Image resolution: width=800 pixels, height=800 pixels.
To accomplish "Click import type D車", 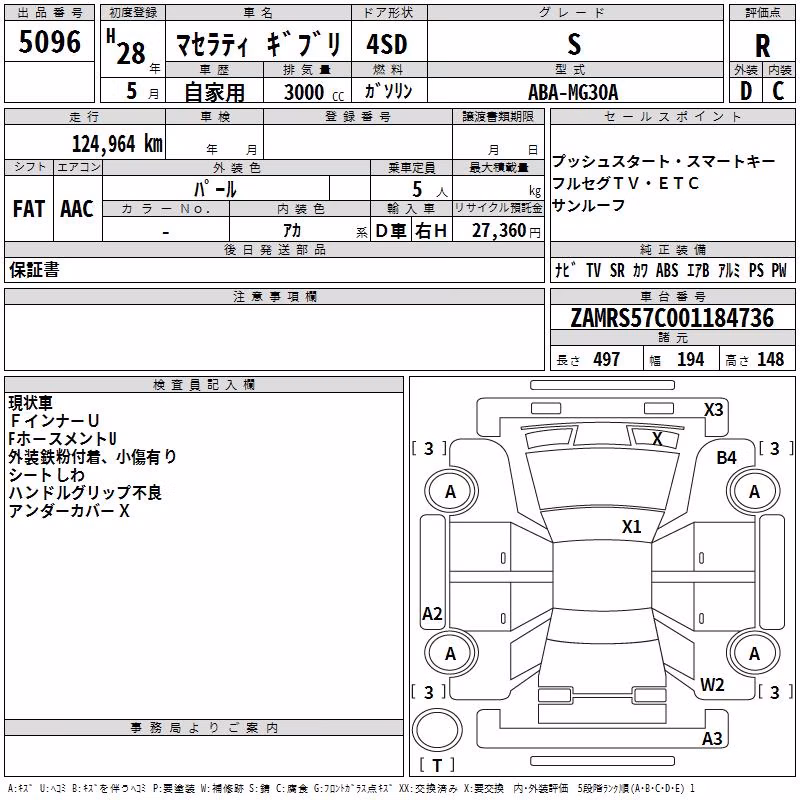I will tap(391, 231).
